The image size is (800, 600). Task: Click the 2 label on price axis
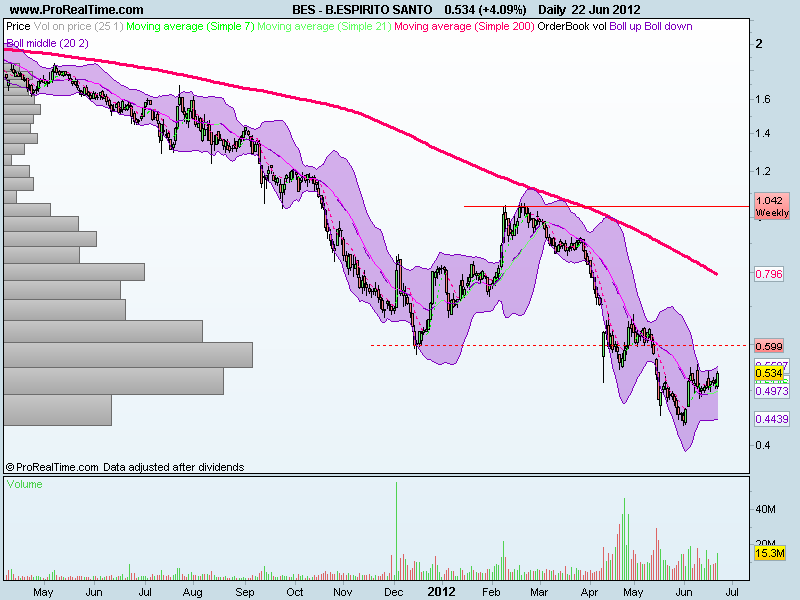point(759,44)
